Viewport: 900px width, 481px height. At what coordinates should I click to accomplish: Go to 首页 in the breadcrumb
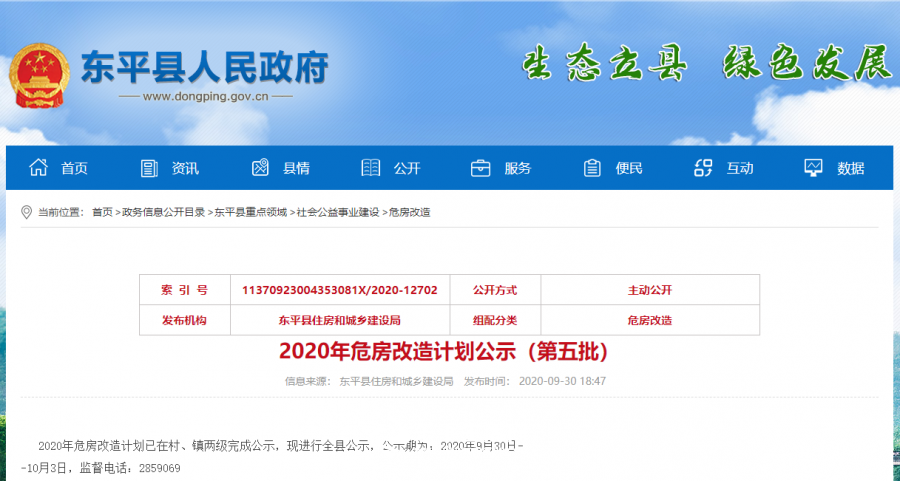pos(102,212)
